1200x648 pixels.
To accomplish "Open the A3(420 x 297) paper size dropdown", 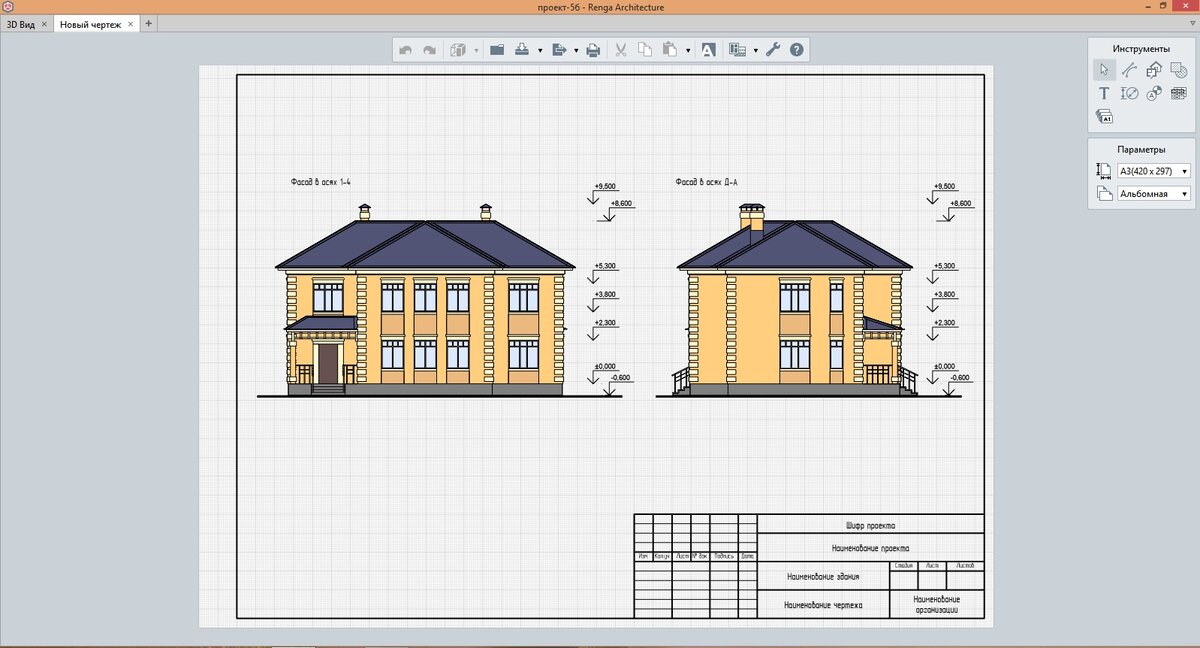I will [1153, 171].
